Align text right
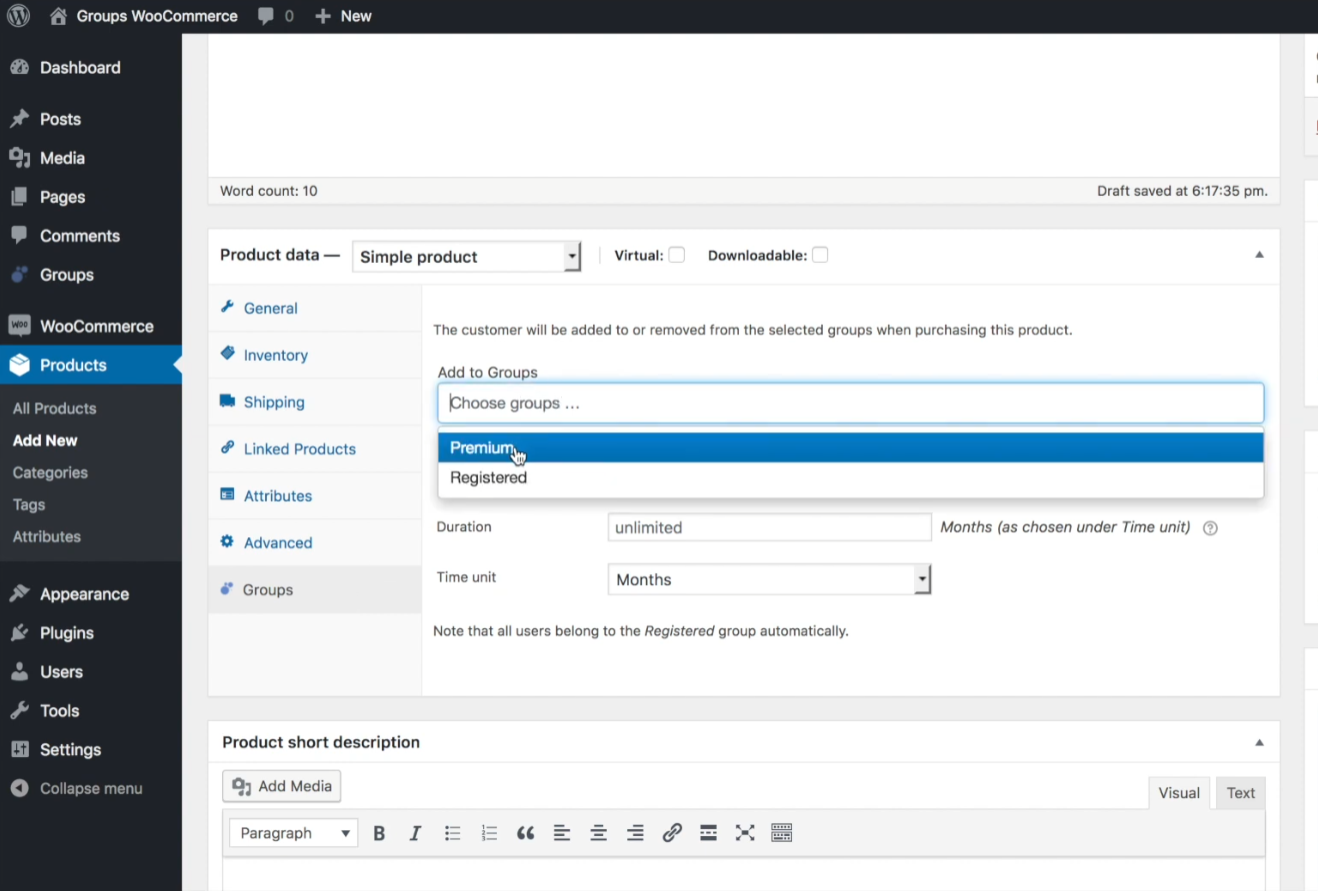 tap(635, 833)
